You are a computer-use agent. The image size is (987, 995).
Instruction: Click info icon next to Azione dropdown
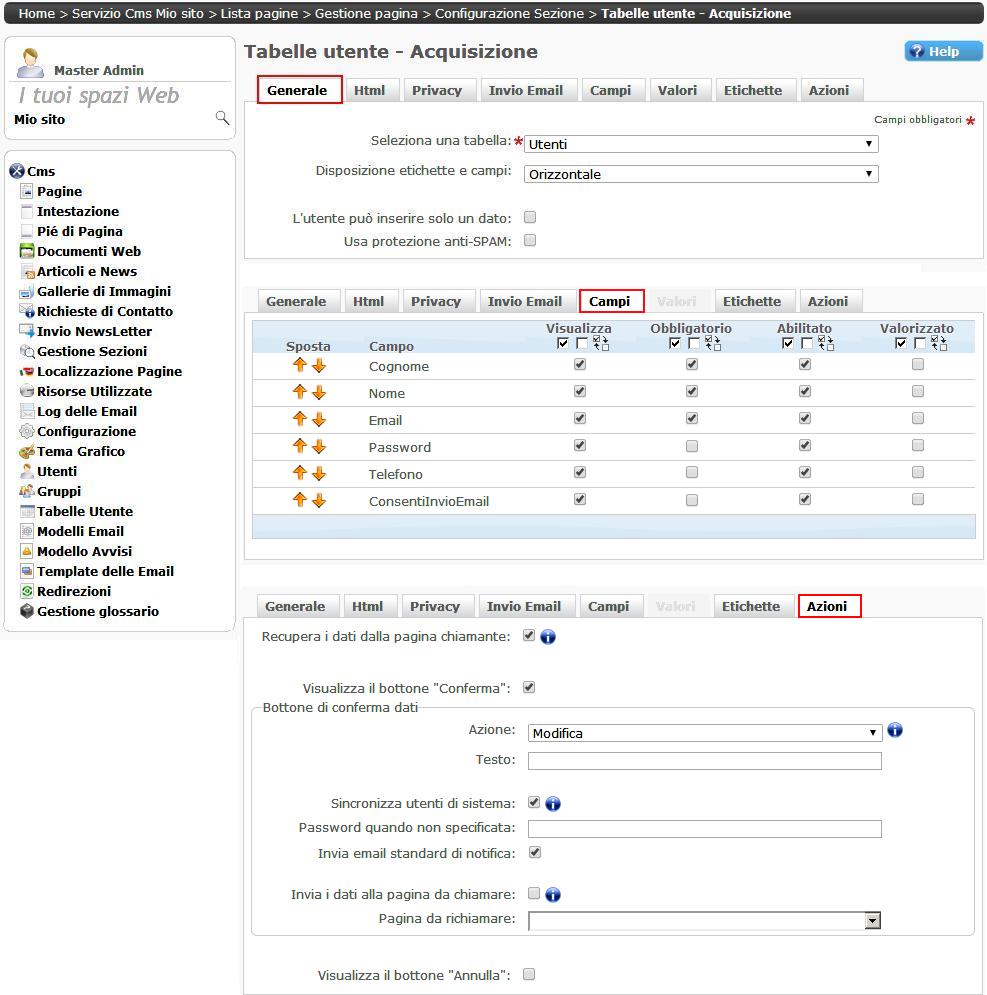[x=895, y=730]
